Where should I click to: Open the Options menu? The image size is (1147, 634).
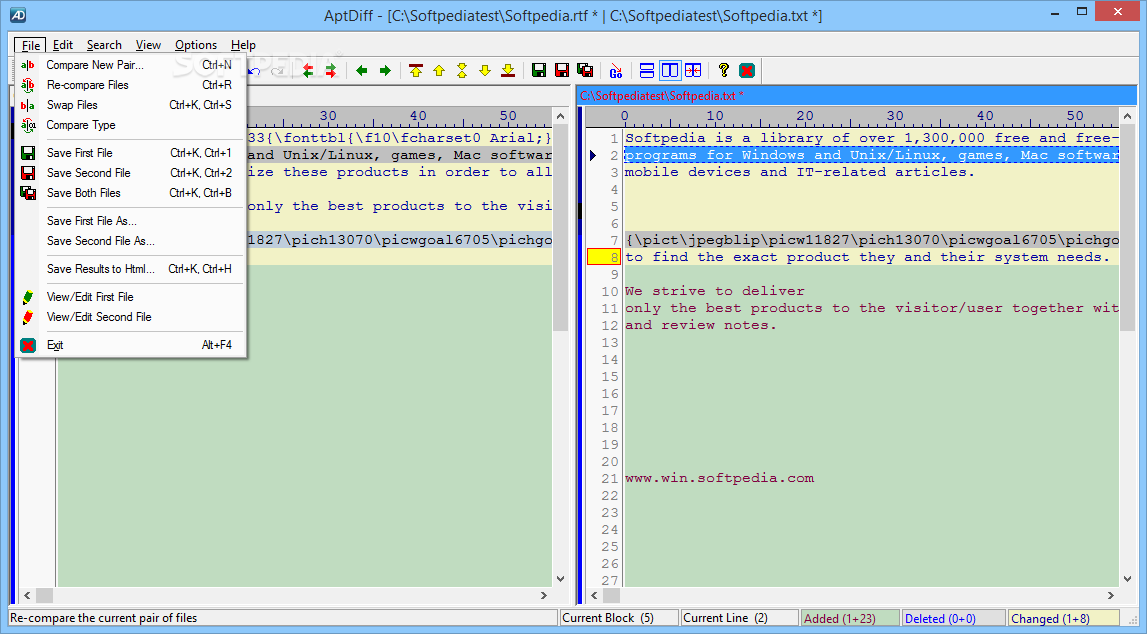point(195,45)
